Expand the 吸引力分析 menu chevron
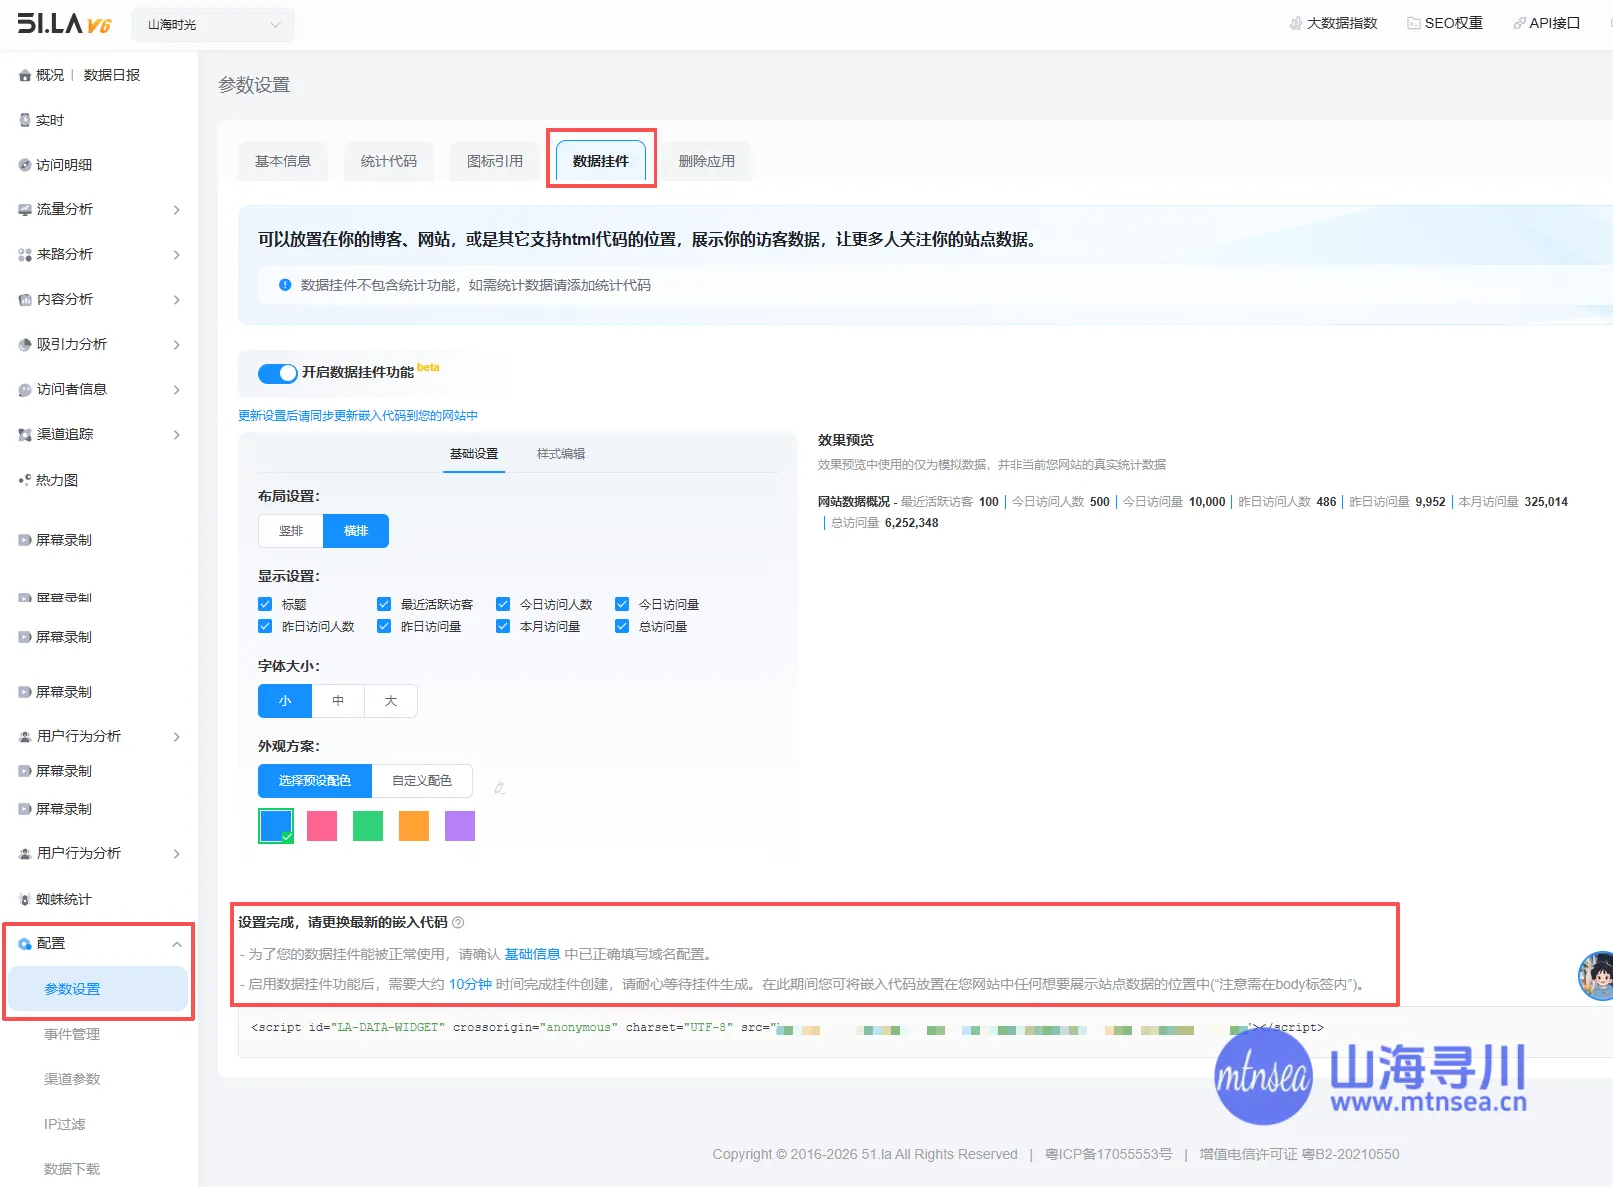1613x1187 pixels. click(x=177, y=345)
